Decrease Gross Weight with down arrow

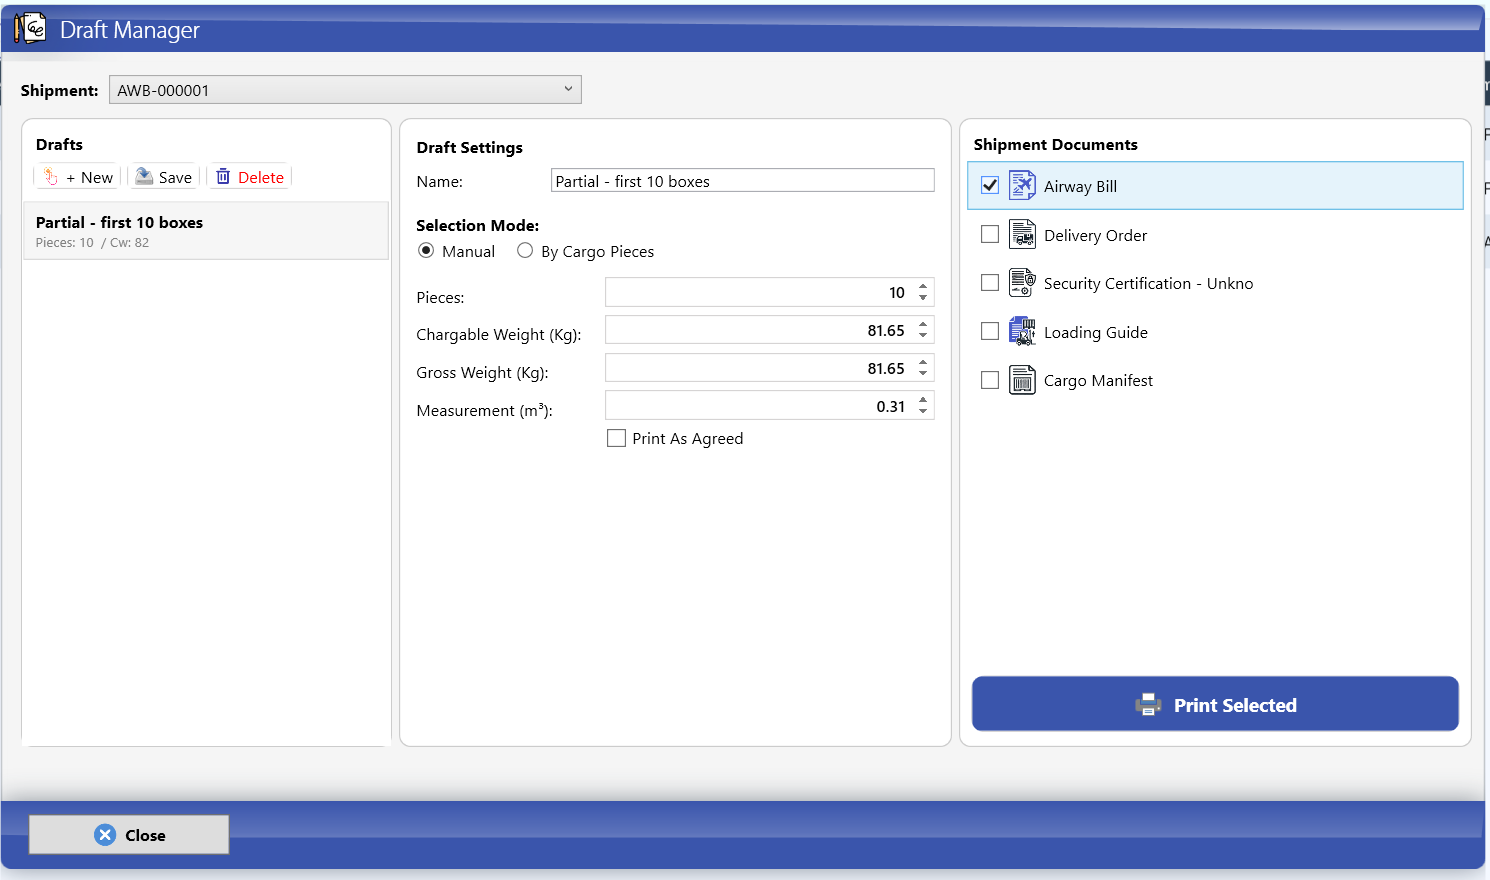(x=923, y=374)
